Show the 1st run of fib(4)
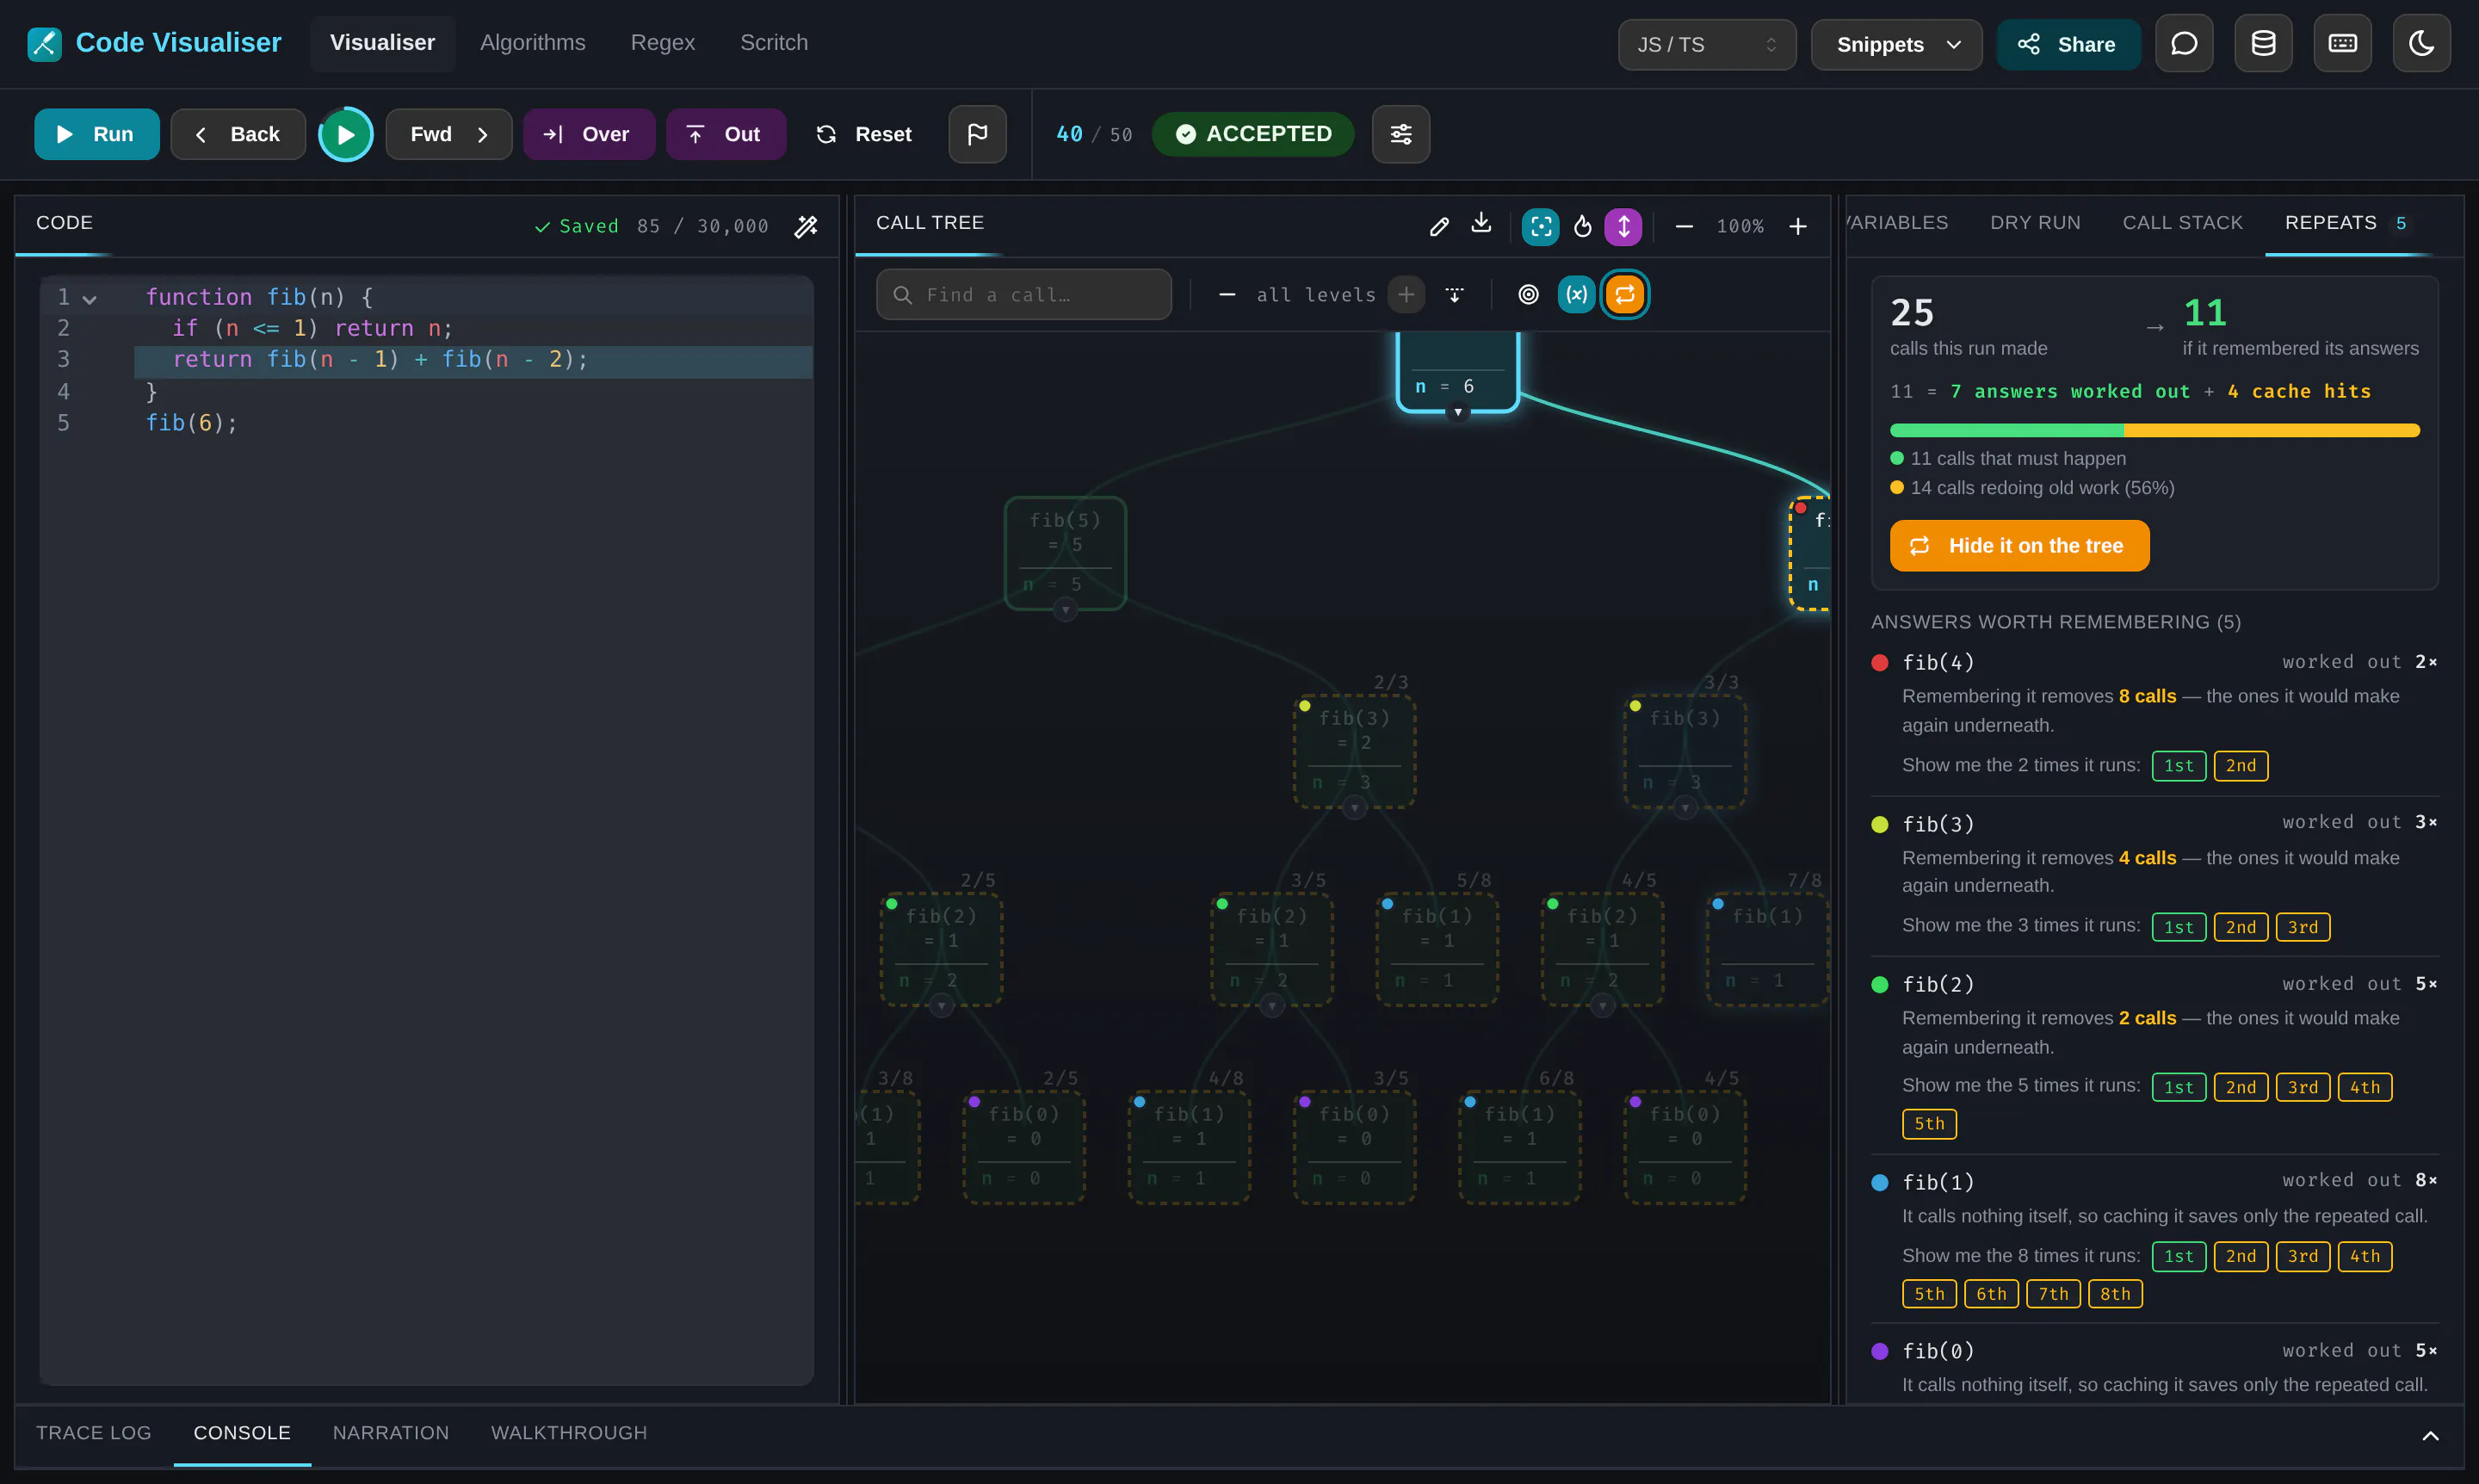Image resolution: width=2479 pixels, height=1484 pixels. coord(2178,766)
